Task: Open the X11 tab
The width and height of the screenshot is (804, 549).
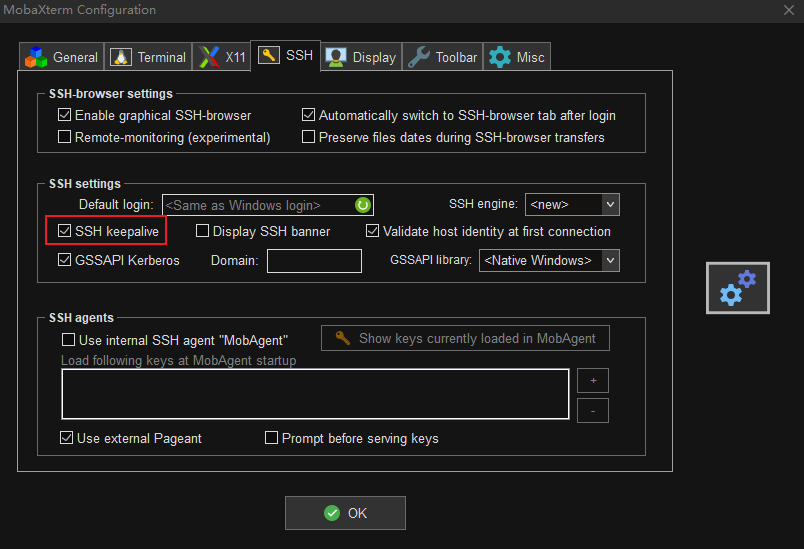Action: pos(222,57)
